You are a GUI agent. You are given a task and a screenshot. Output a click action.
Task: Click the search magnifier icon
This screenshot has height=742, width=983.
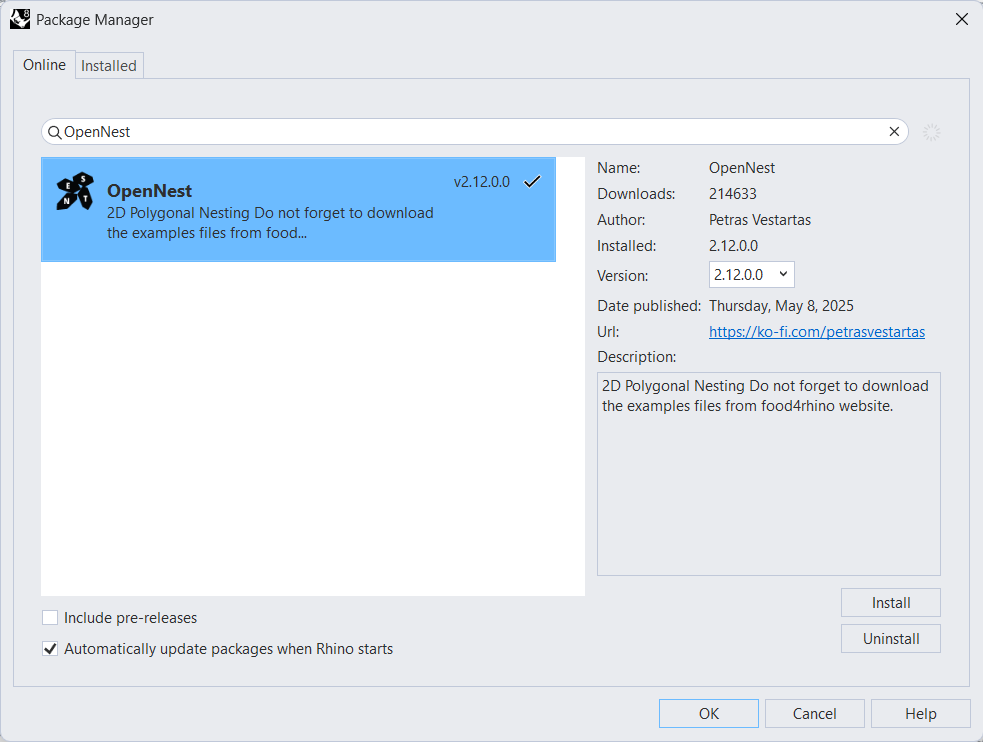coord(55,132)
